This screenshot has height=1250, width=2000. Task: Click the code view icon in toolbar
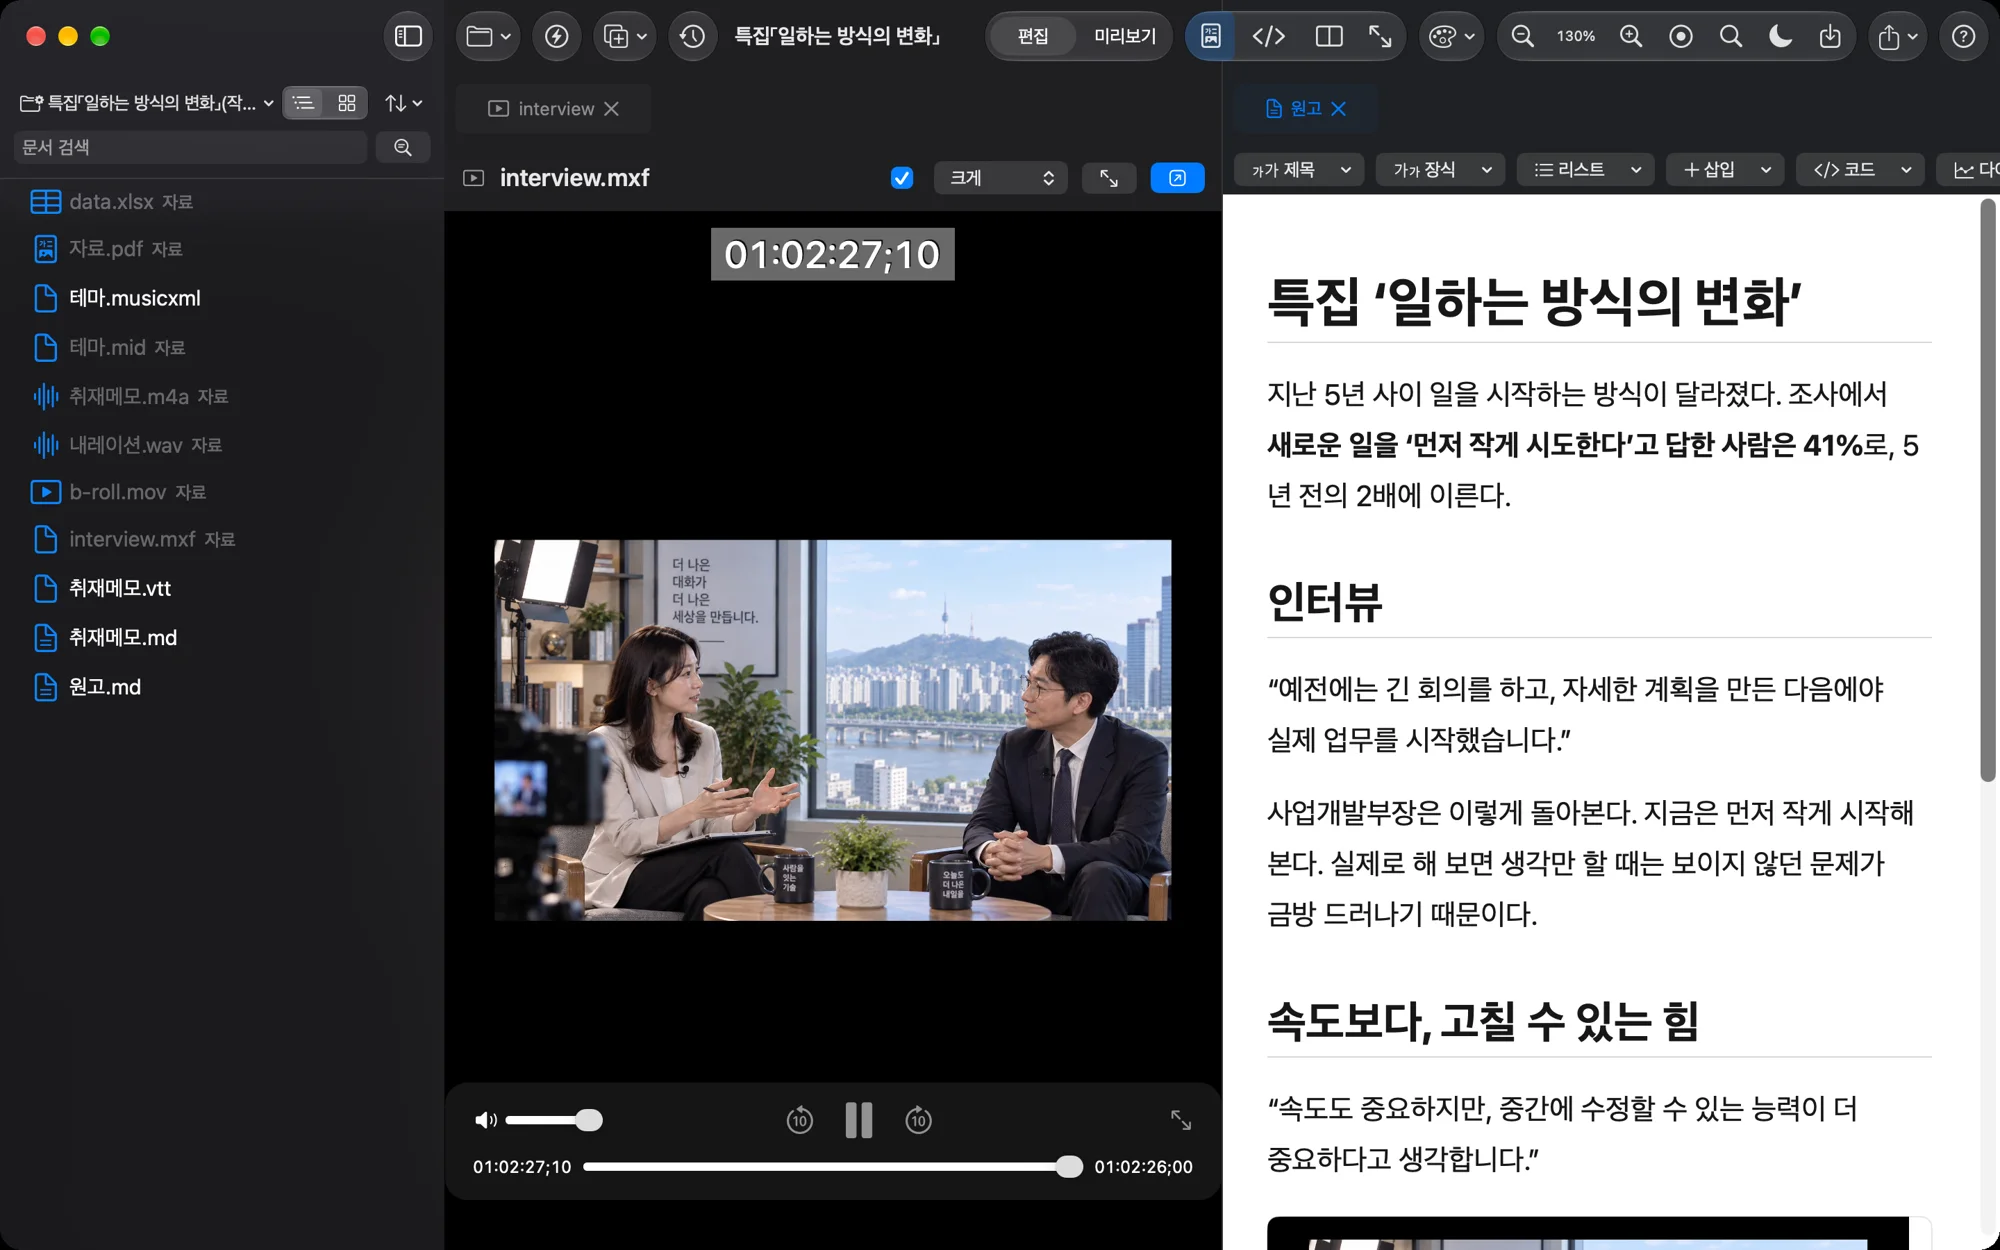(x=1268, y=37)
